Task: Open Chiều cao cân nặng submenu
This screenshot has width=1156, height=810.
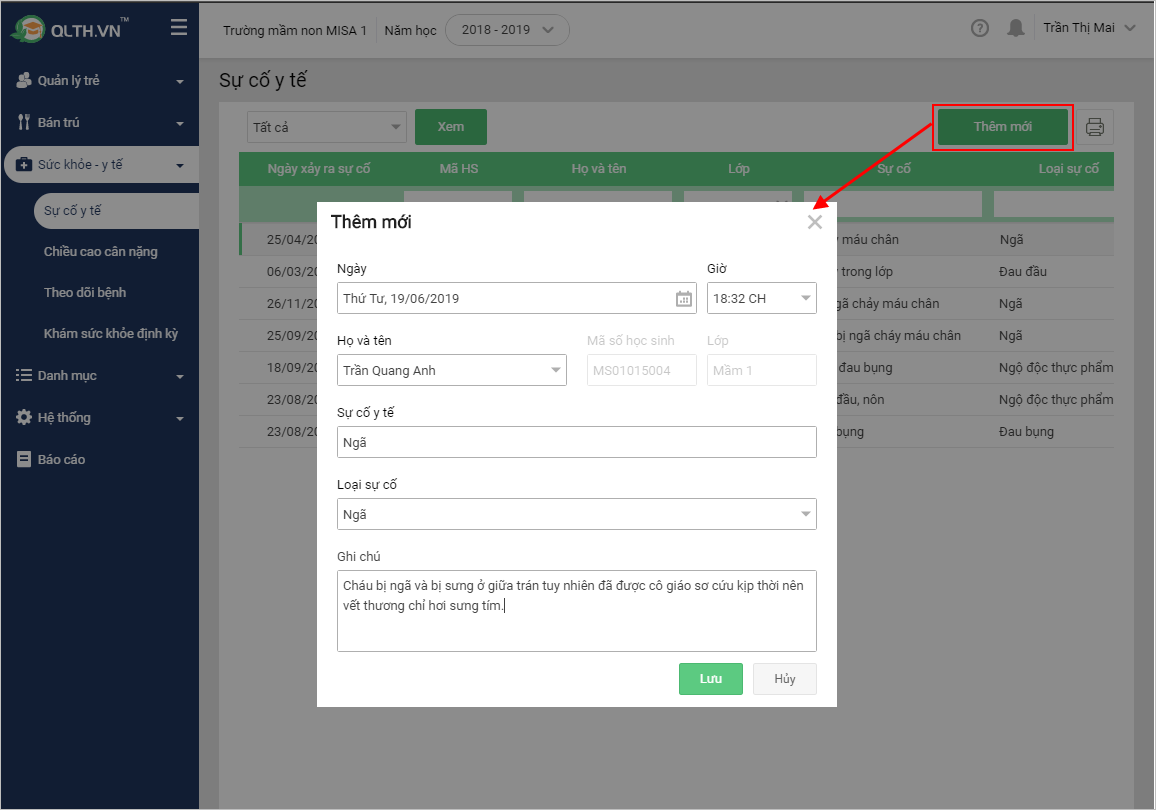Action: coord(100,251)
